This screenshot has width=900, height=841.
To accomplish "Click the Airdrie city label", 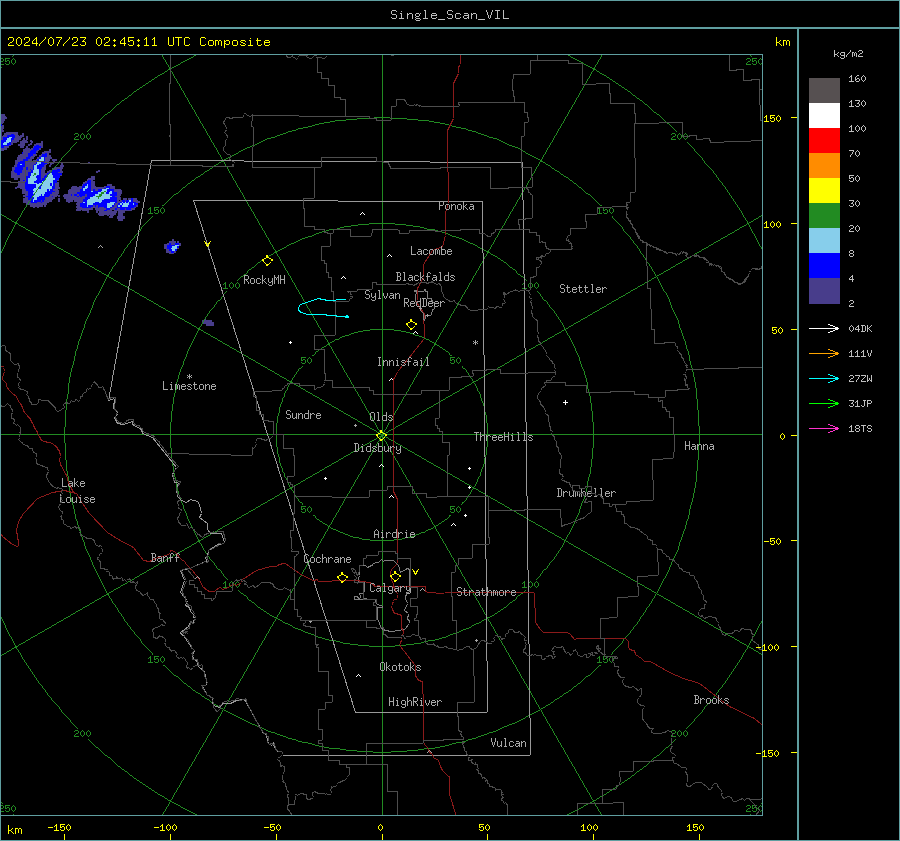I will tap(394, 534).
